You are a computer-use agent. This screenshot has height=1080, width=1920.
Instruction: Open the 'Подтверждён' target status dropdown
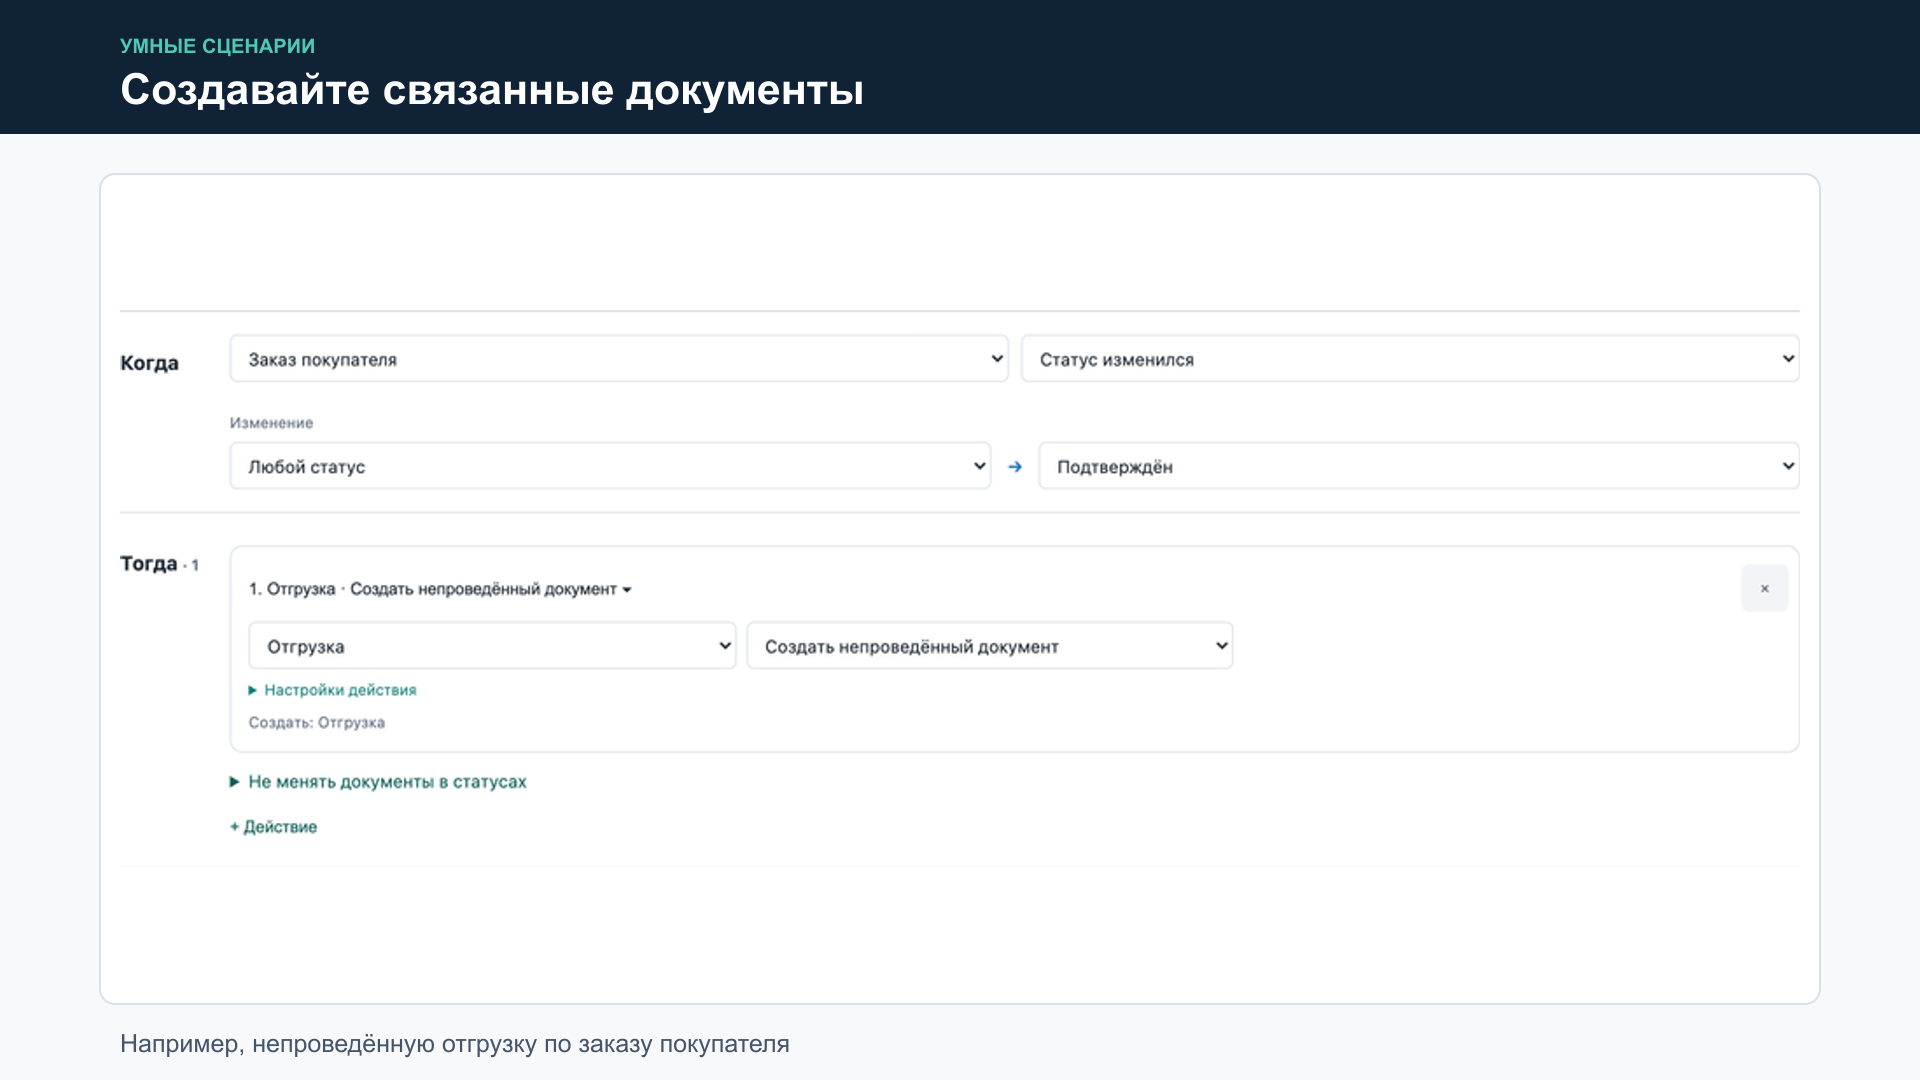click(1419, 466)
